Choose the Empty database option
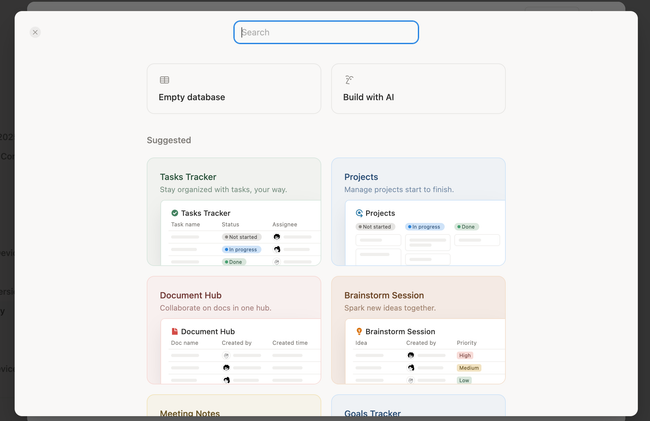The image size is (650, 421). tap(234, 89)
